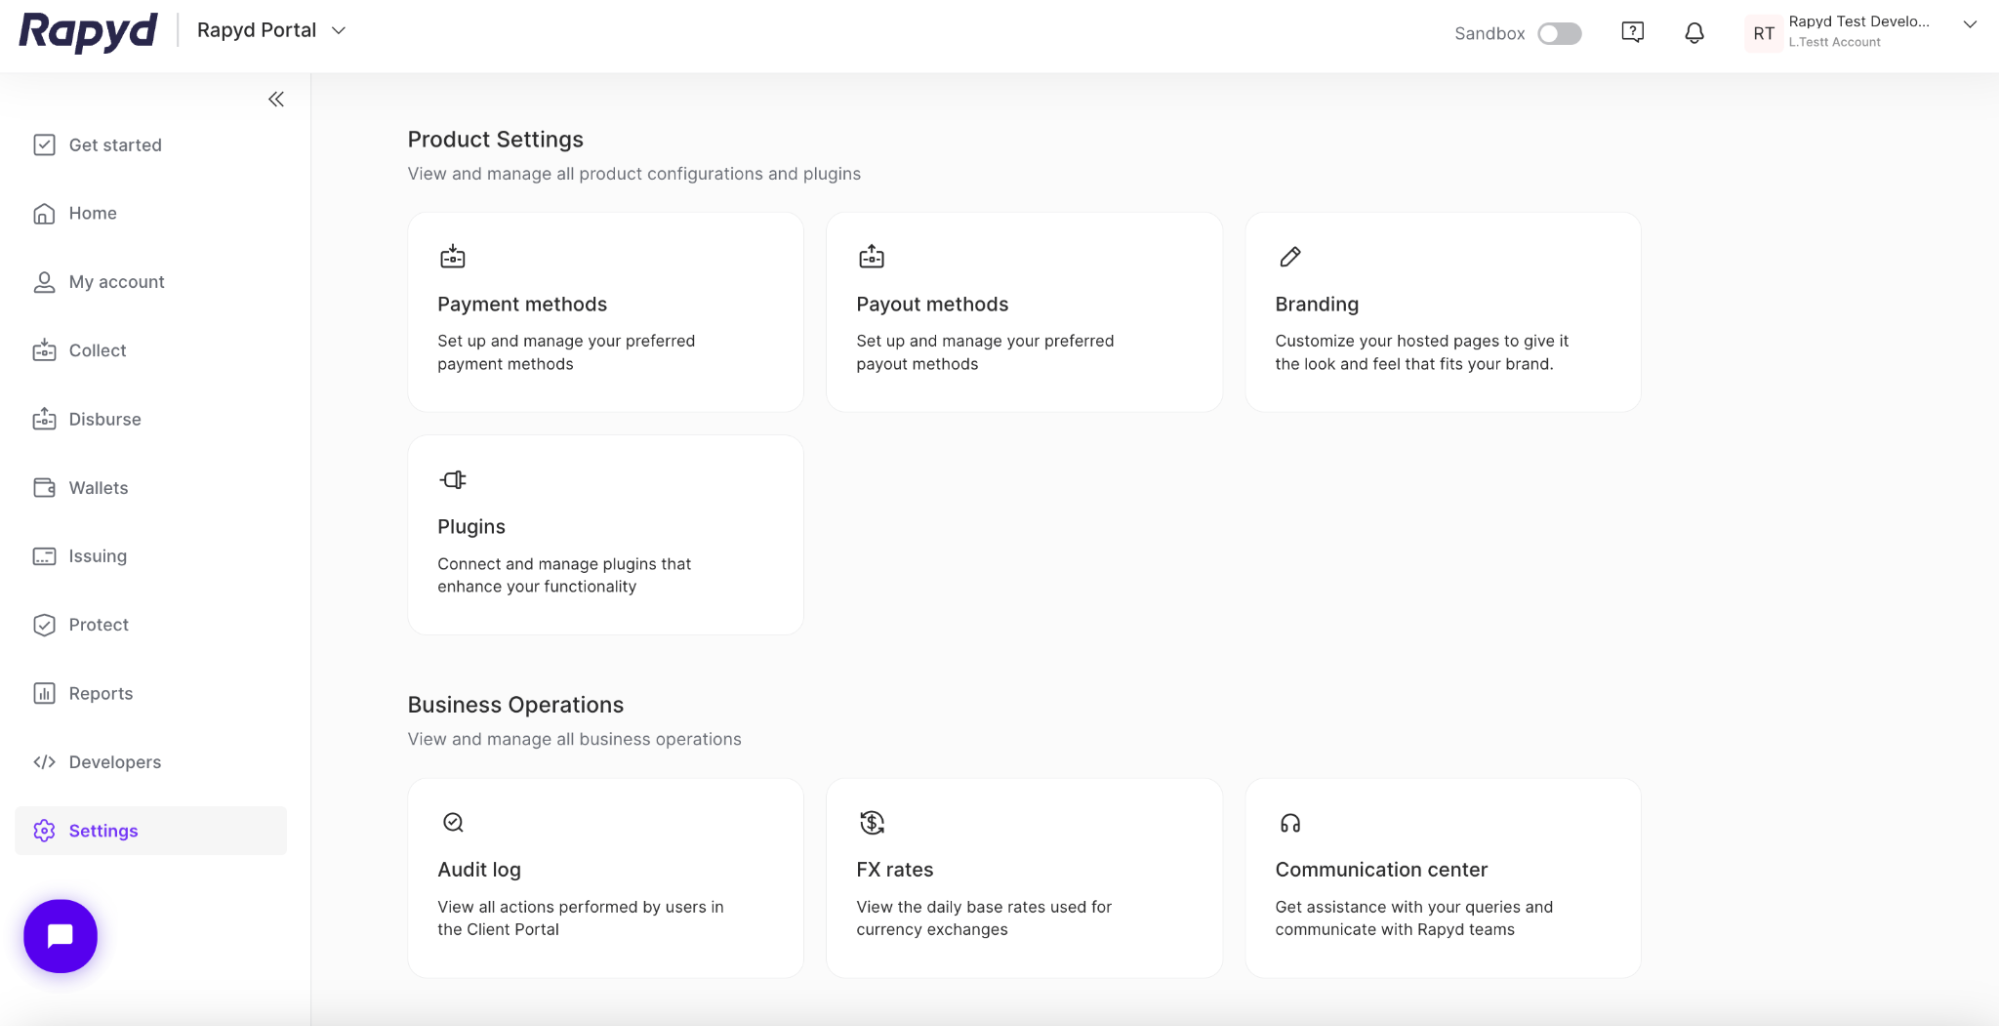The width and height of the screenshot is (1999, 1026).
Task: Click the notification bell icon
Action: 1694,32
